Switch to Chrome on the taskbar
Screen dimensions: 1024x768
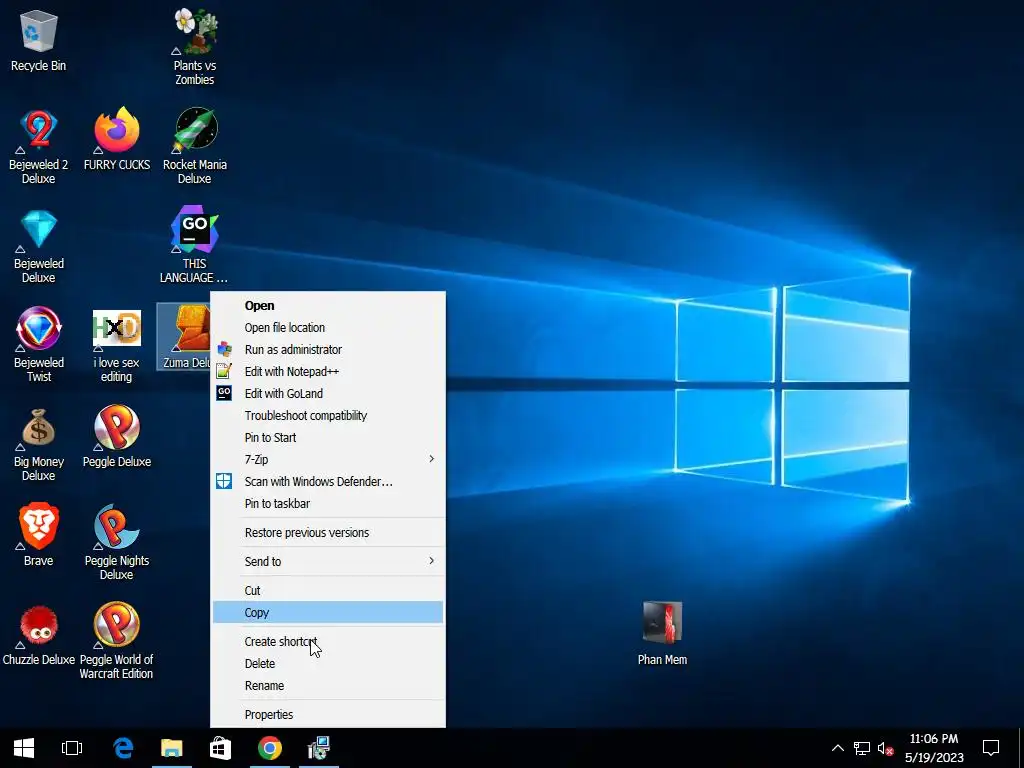[270, 748]
